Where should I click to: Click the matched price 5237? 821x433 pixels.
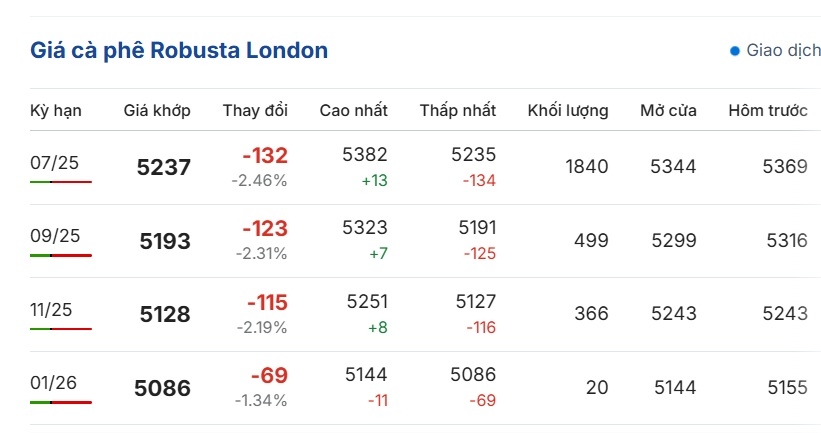(163, 168)
